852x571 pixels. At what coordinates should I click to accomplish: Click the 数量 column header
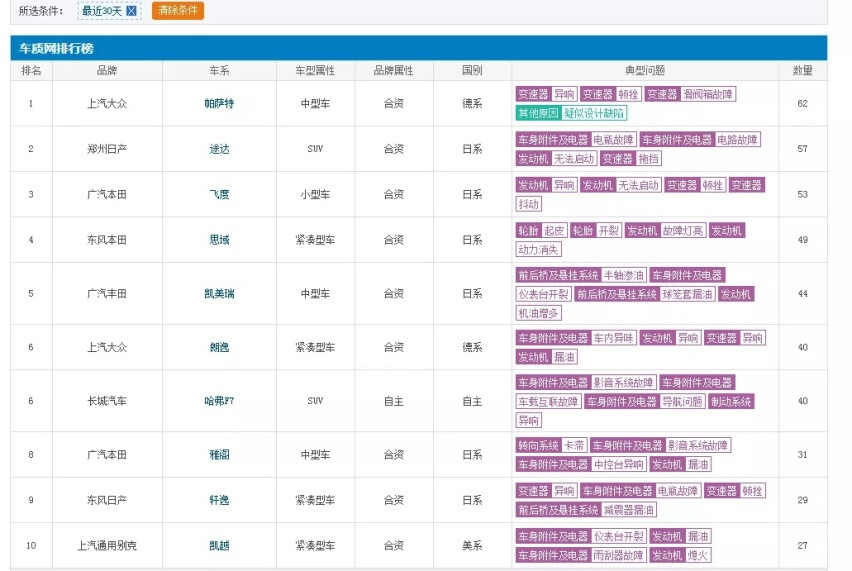point(803,70)
